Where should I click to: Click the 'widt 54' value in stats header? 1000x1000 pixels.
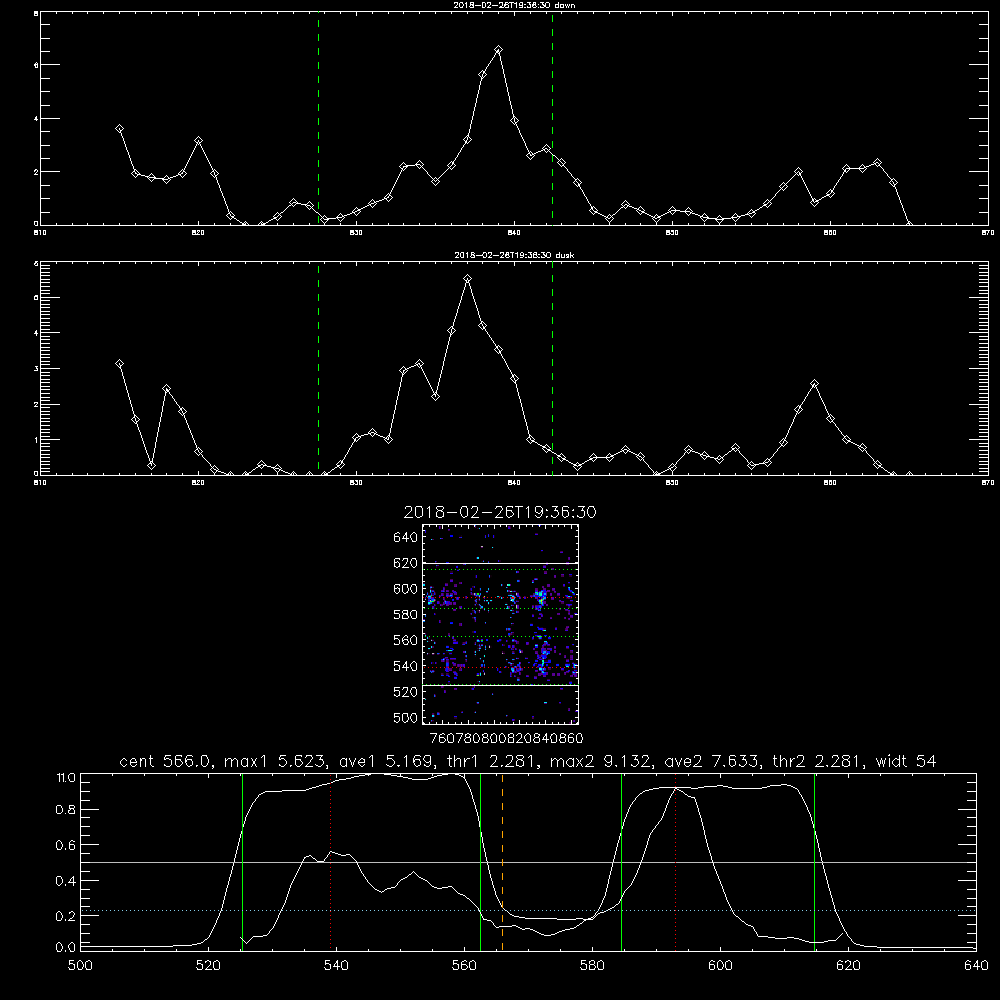pos(906,761)
